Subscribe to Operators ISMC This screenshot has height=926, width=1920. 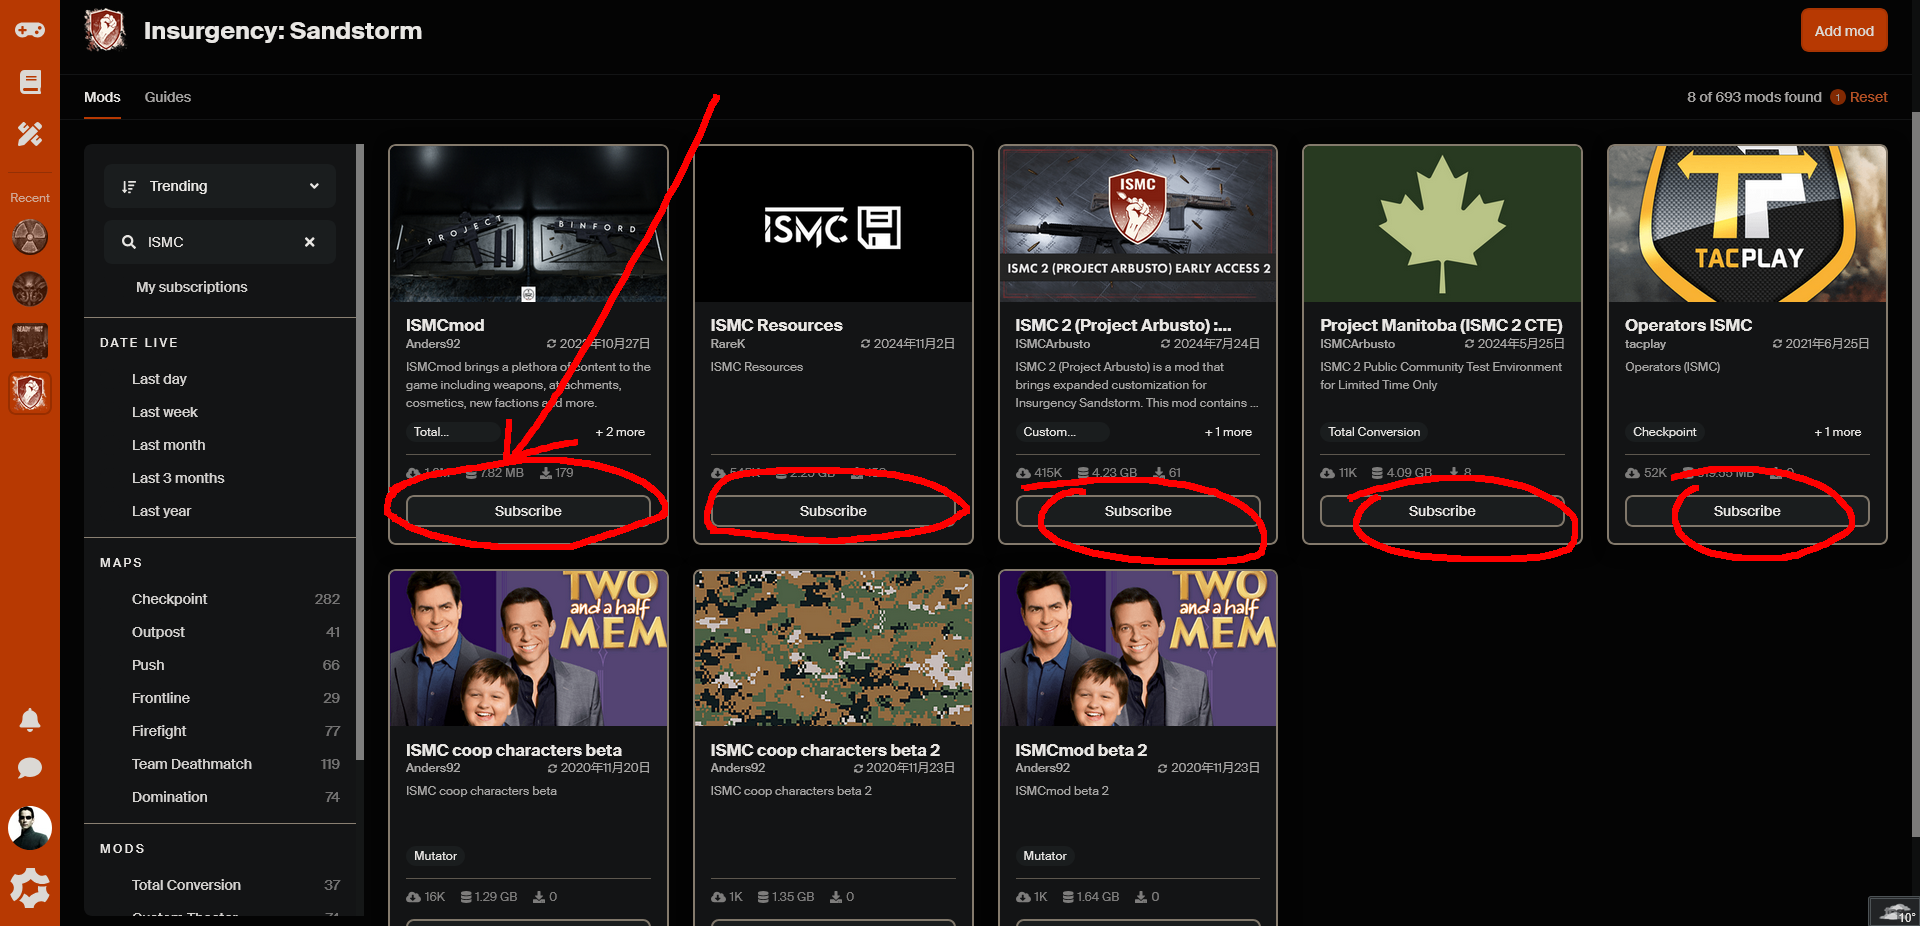click(x=1747, y=511)
